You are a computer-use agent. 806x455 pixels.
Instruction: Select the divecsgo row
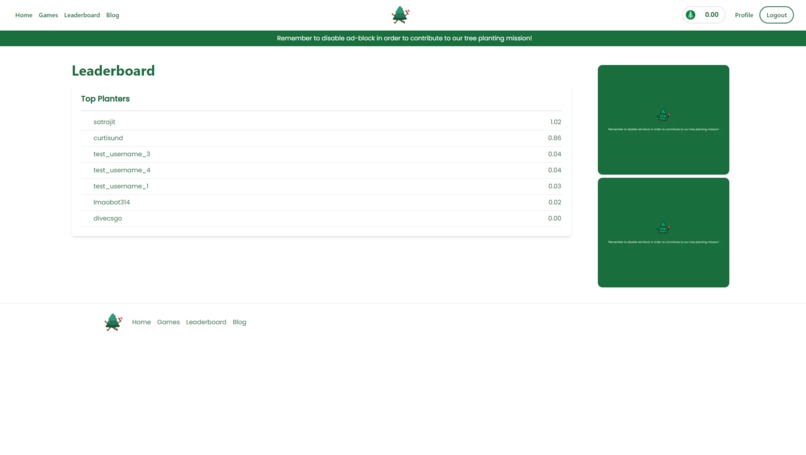click(x=321, y=218)
